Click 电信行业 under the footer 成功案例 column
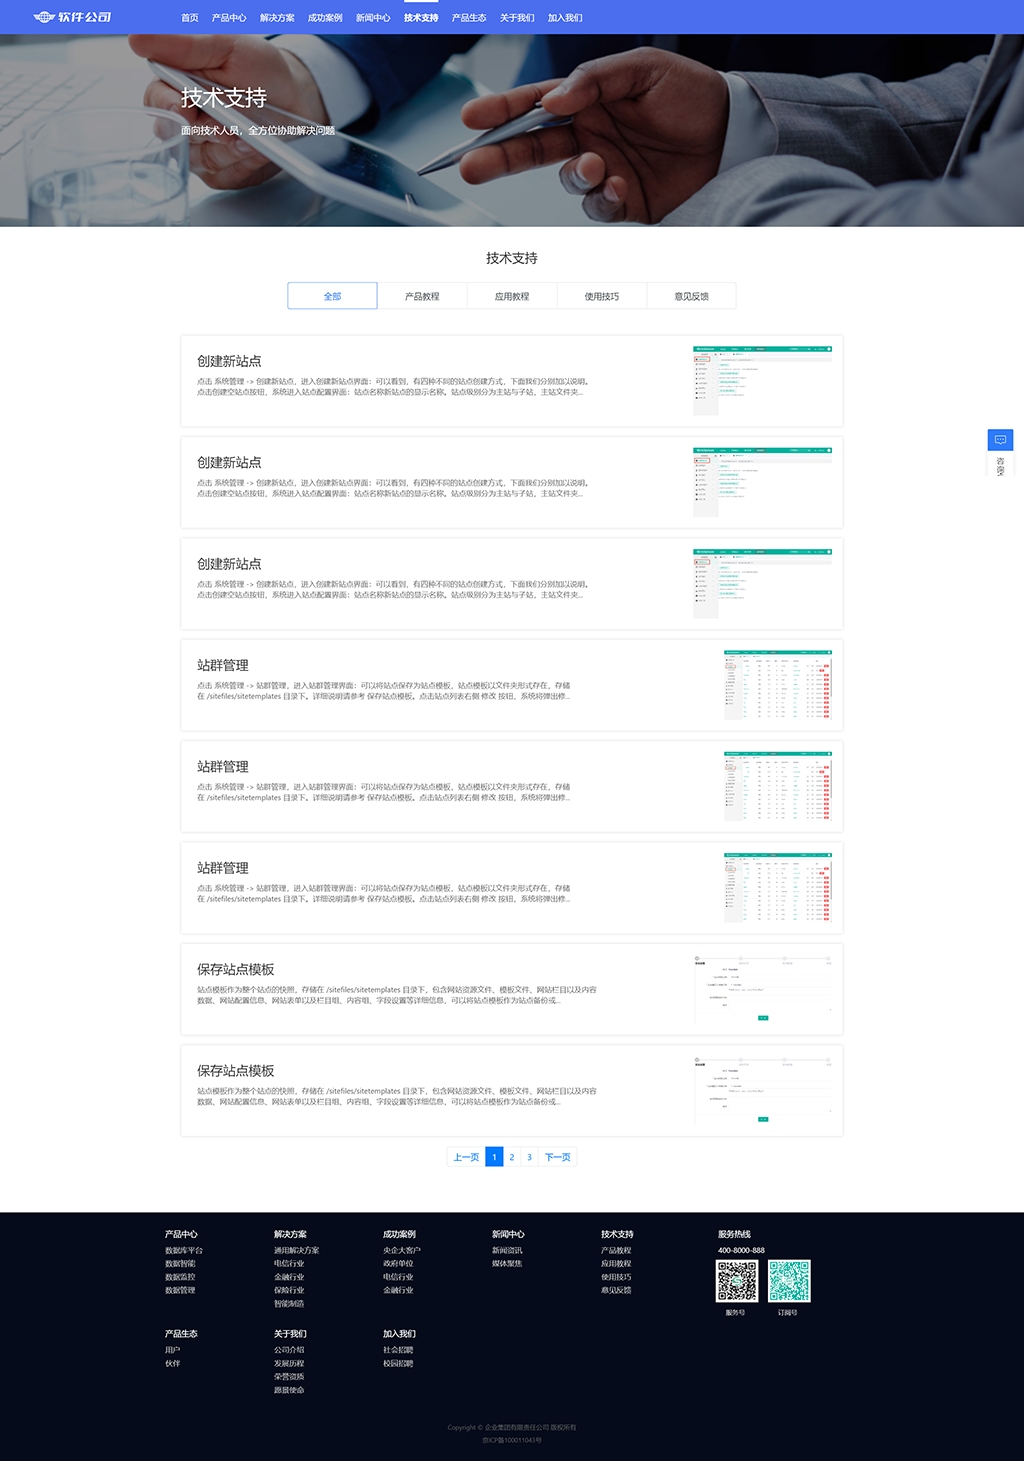The image size is (1024, 1461). click(x=398, y=1277)
